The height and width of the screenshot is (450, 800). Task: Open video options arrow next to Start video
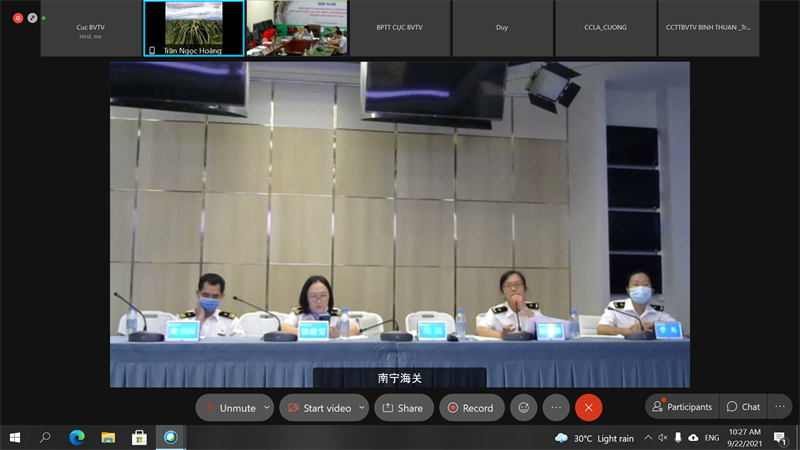tap(362, 408)
